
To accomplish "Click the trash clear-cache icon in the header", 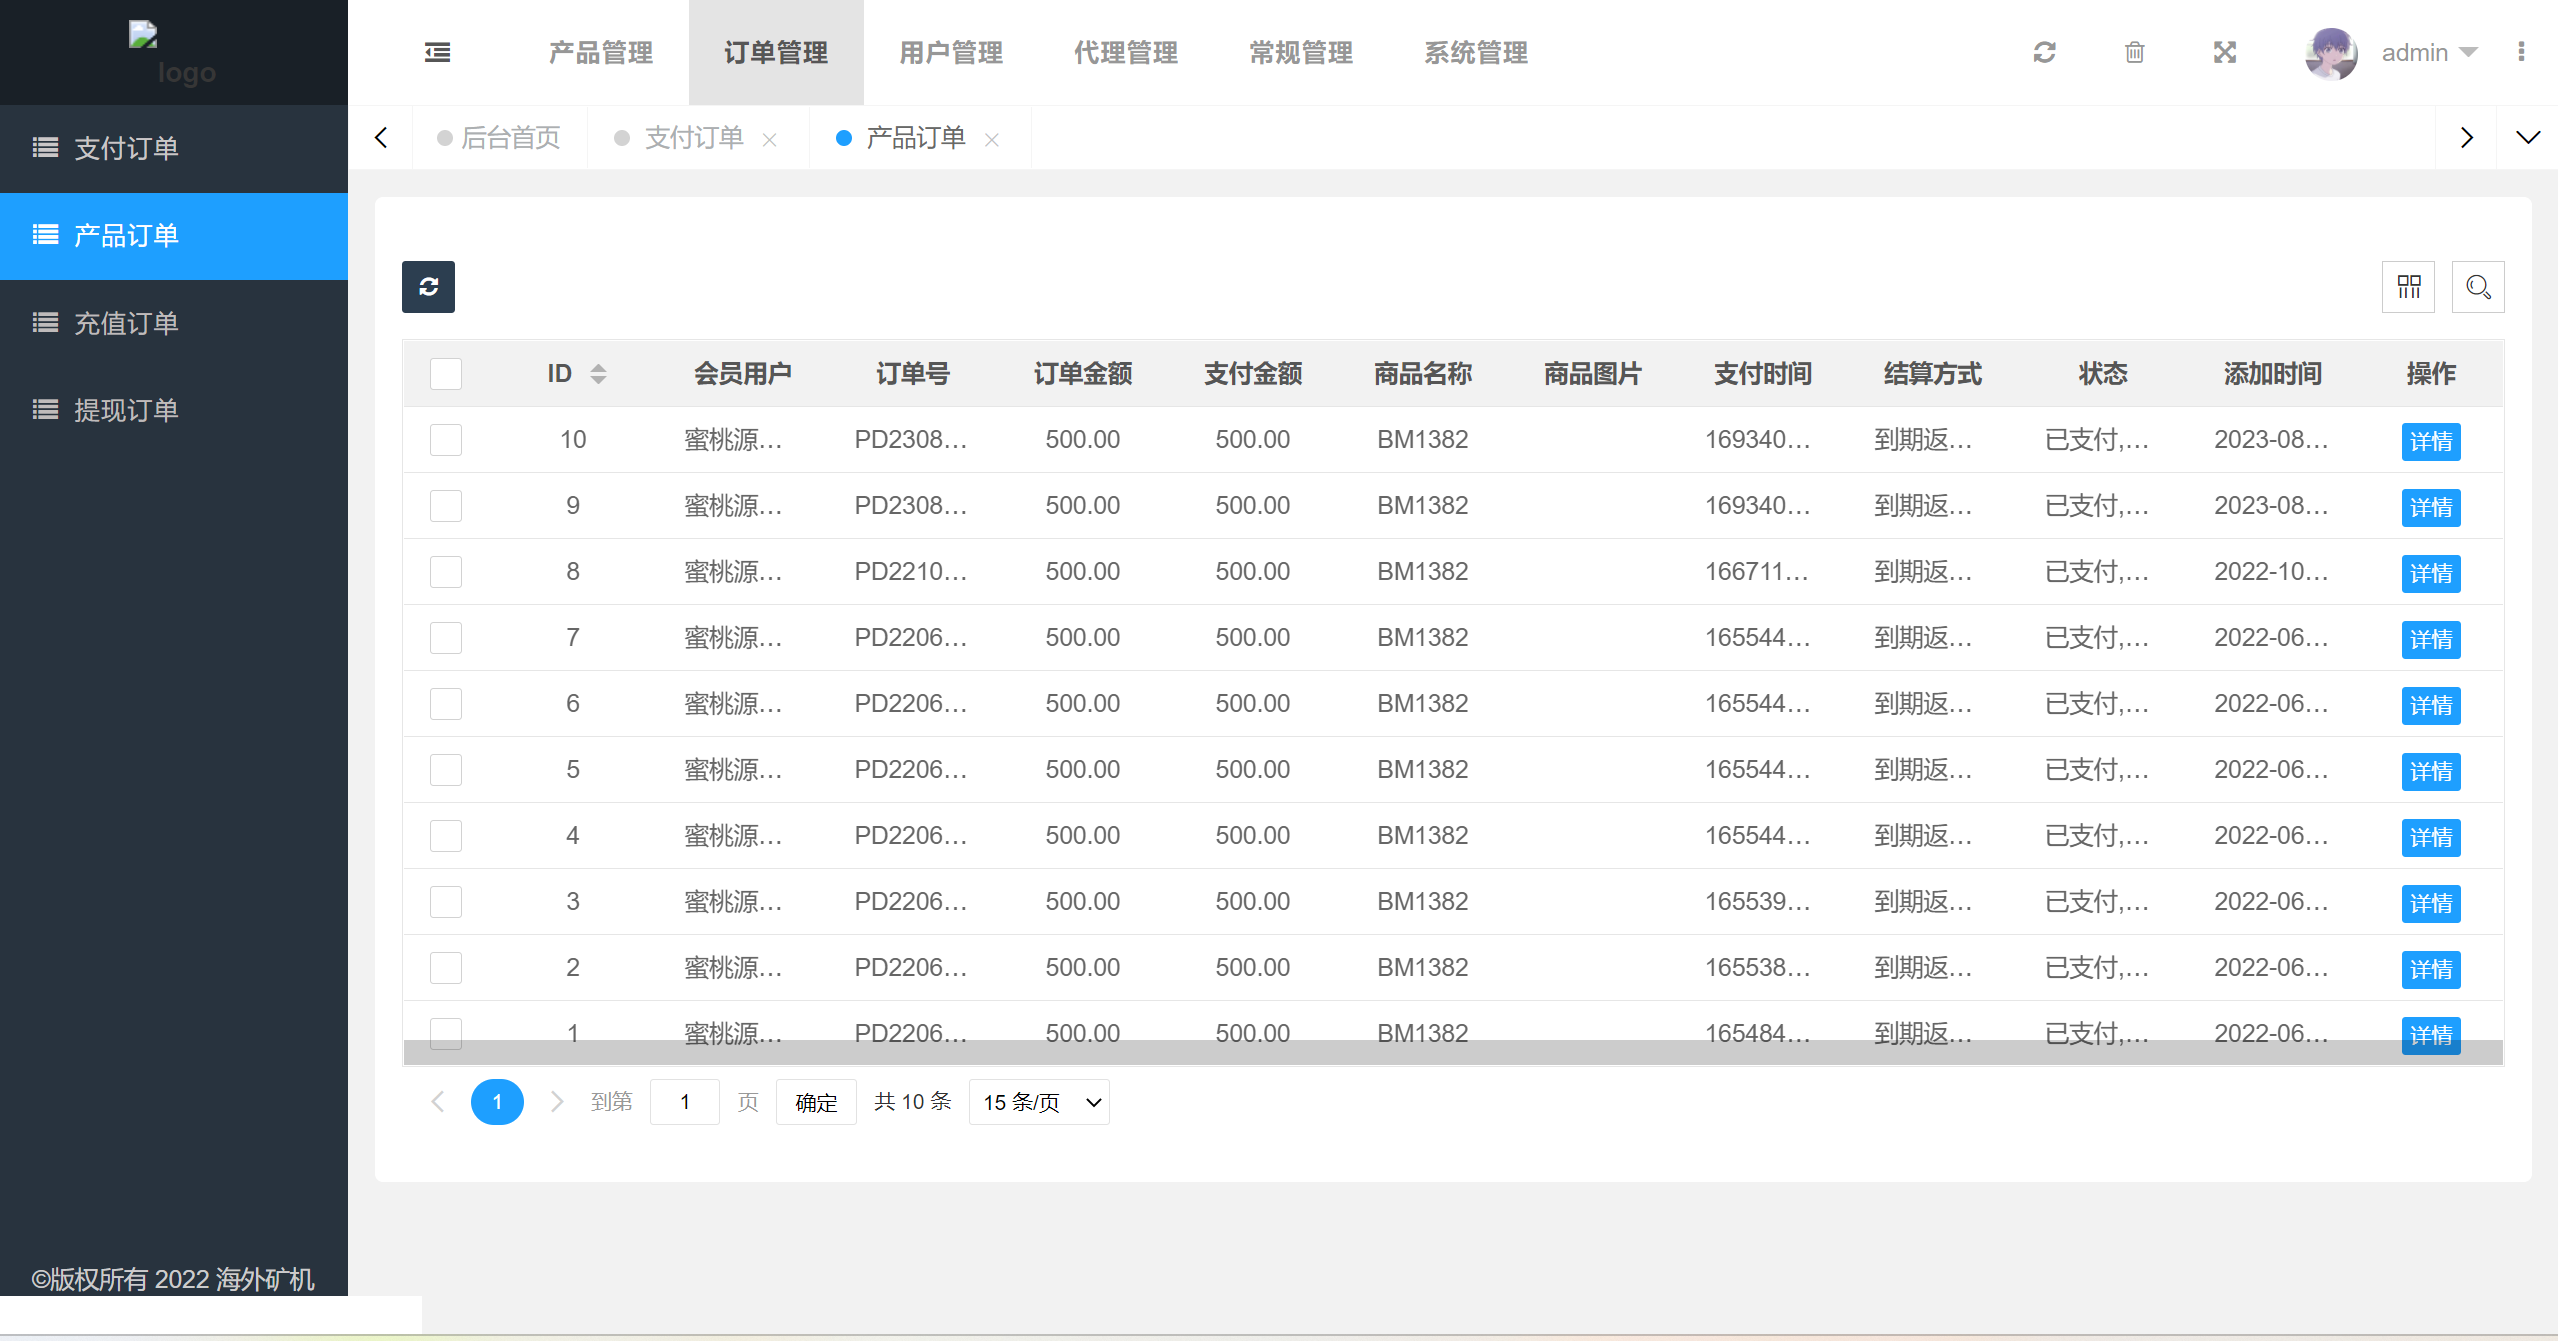I will pyautogui.click(x=2134, y=52).
